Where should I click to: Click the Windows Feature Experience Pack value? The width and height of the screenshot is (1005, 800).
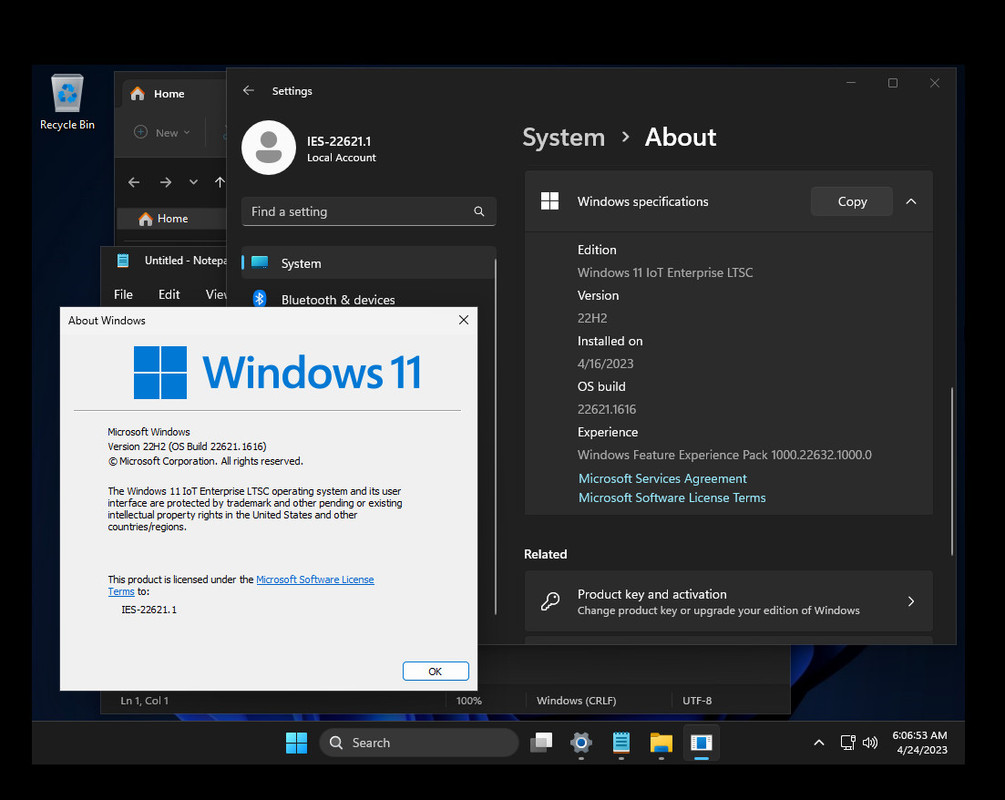(724, 454)
